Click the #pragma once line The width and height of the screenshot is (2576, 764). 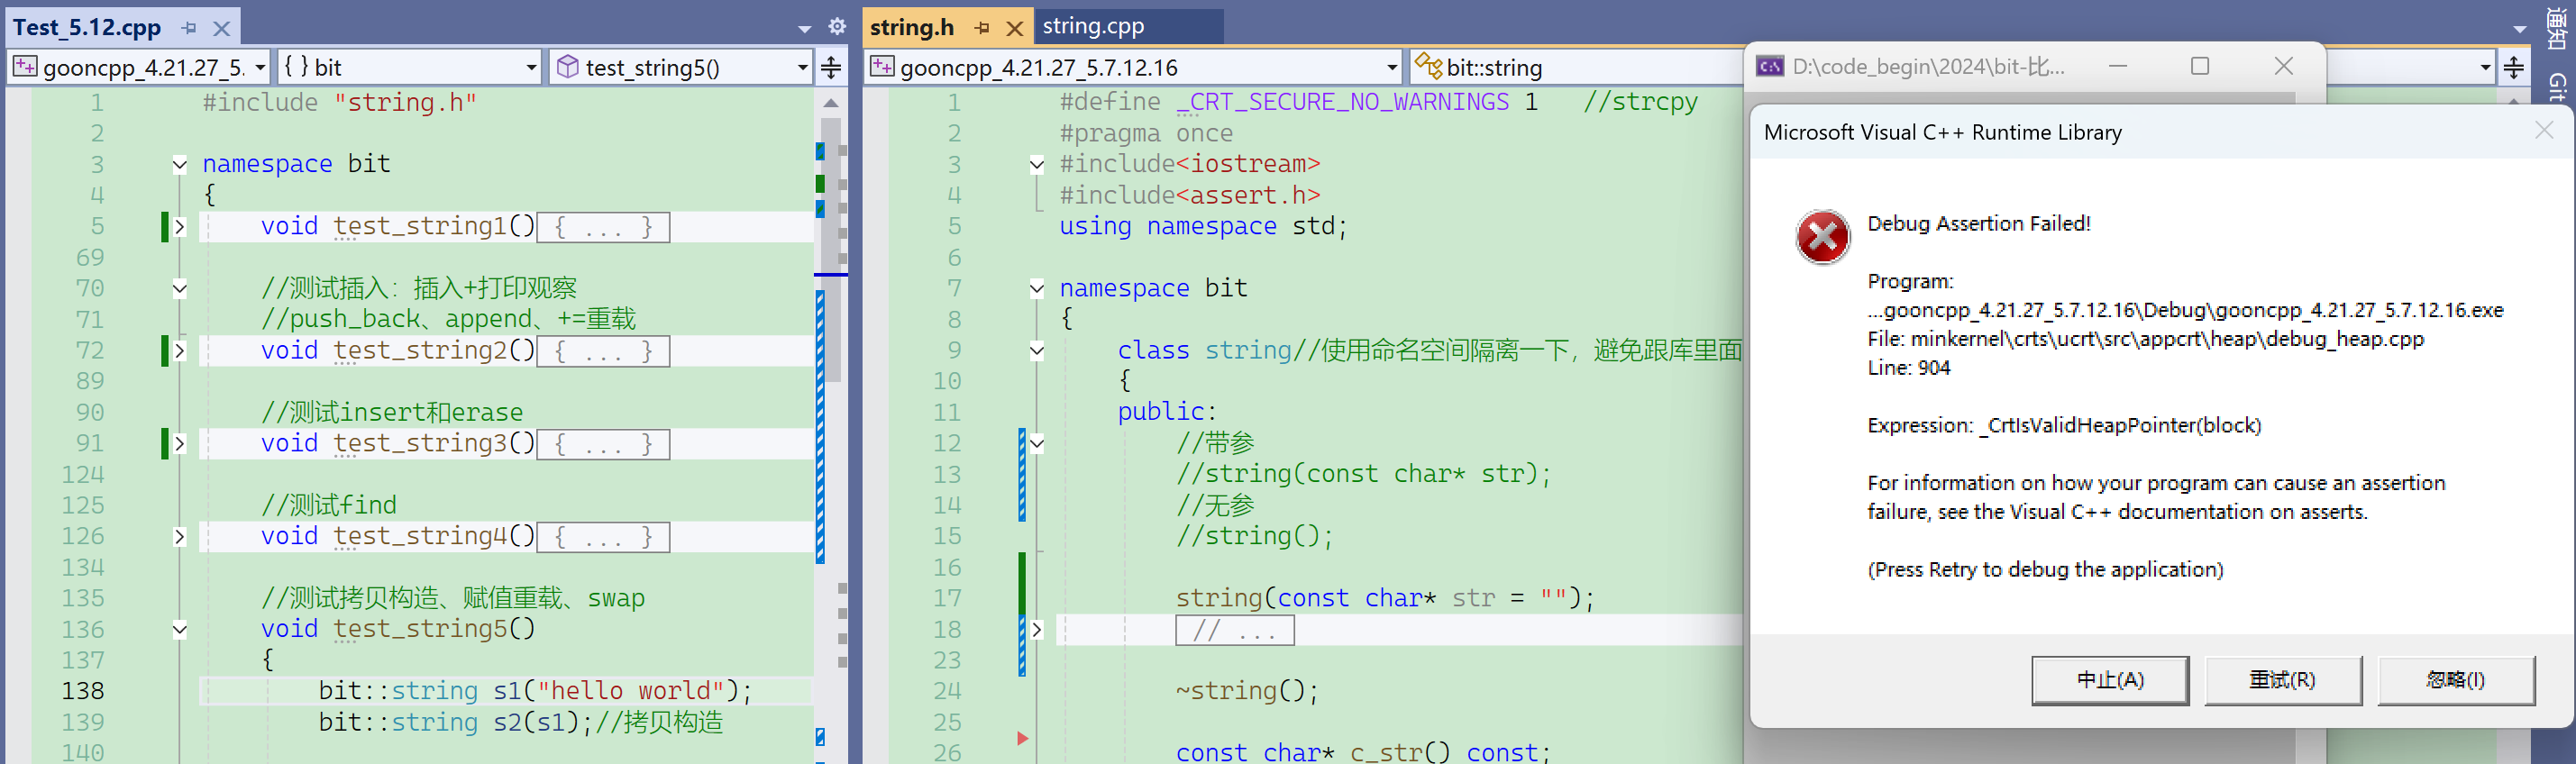1146,133
